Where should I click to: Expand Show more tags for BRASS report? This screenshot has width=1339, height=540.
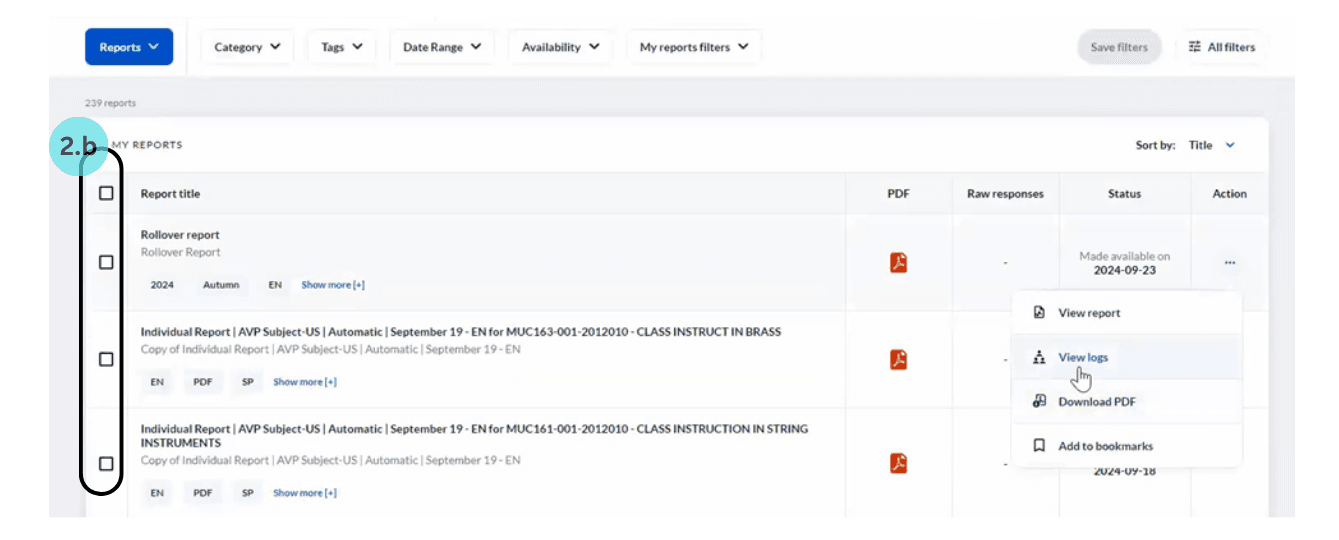305,382
